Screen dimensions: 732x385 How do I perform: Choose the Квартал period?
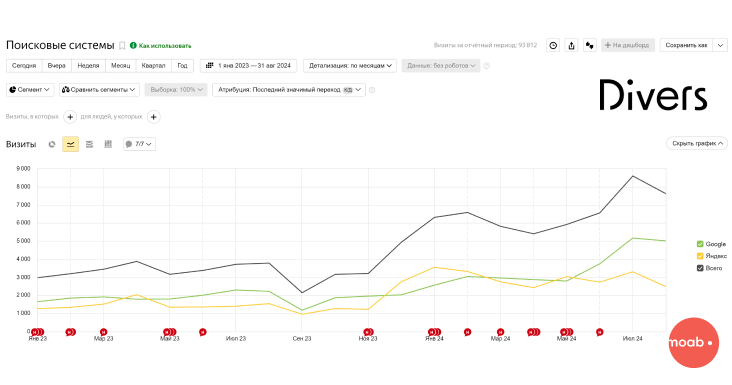pyautogui.click(x=153, y=66)
